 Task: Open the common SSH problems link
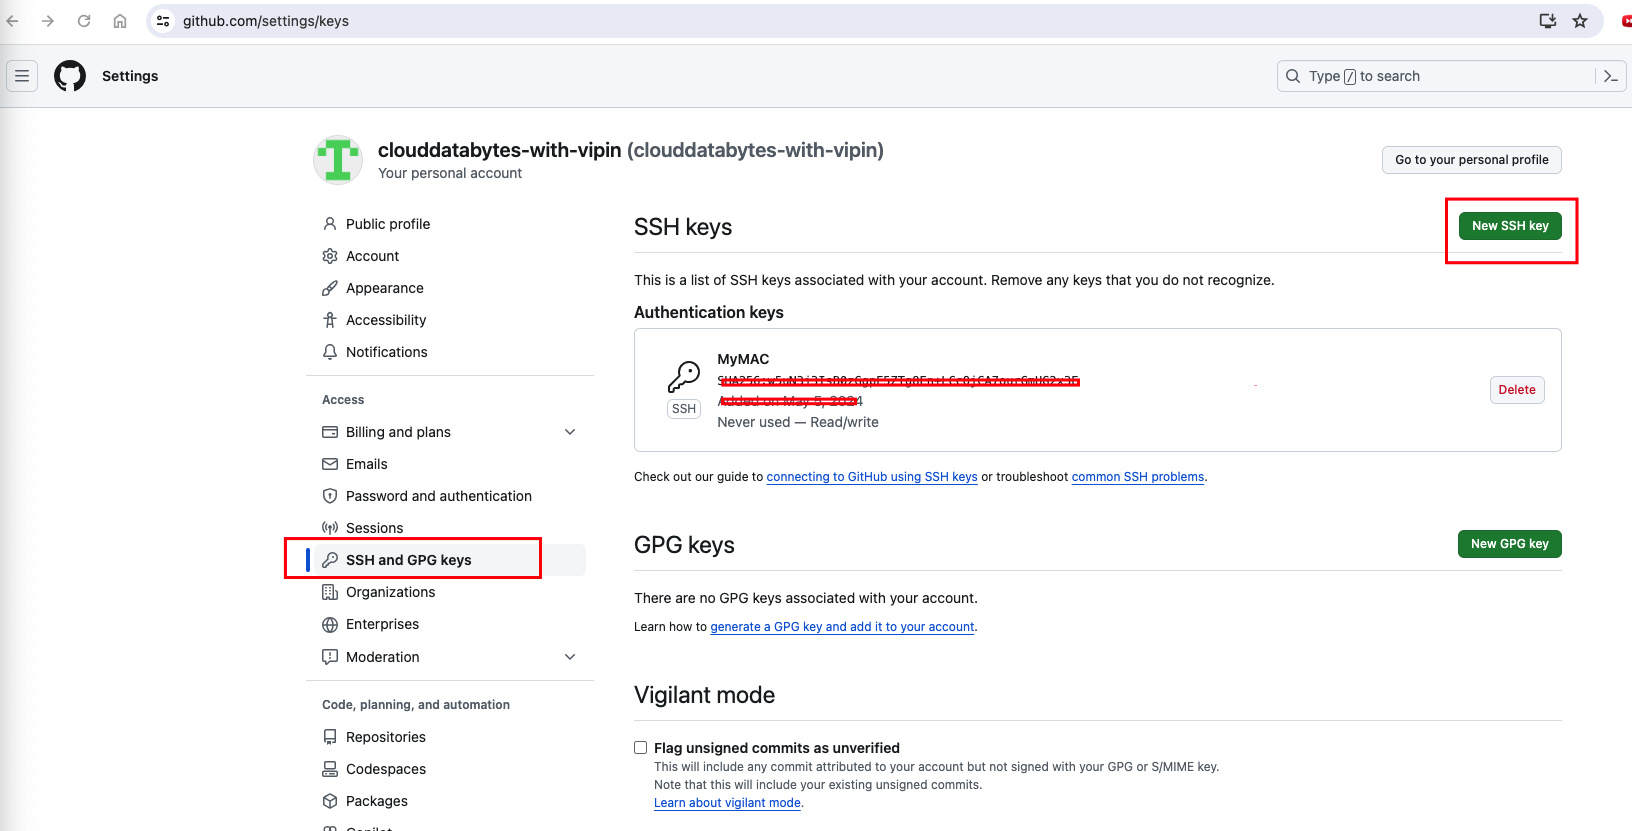pos(1138,477)
